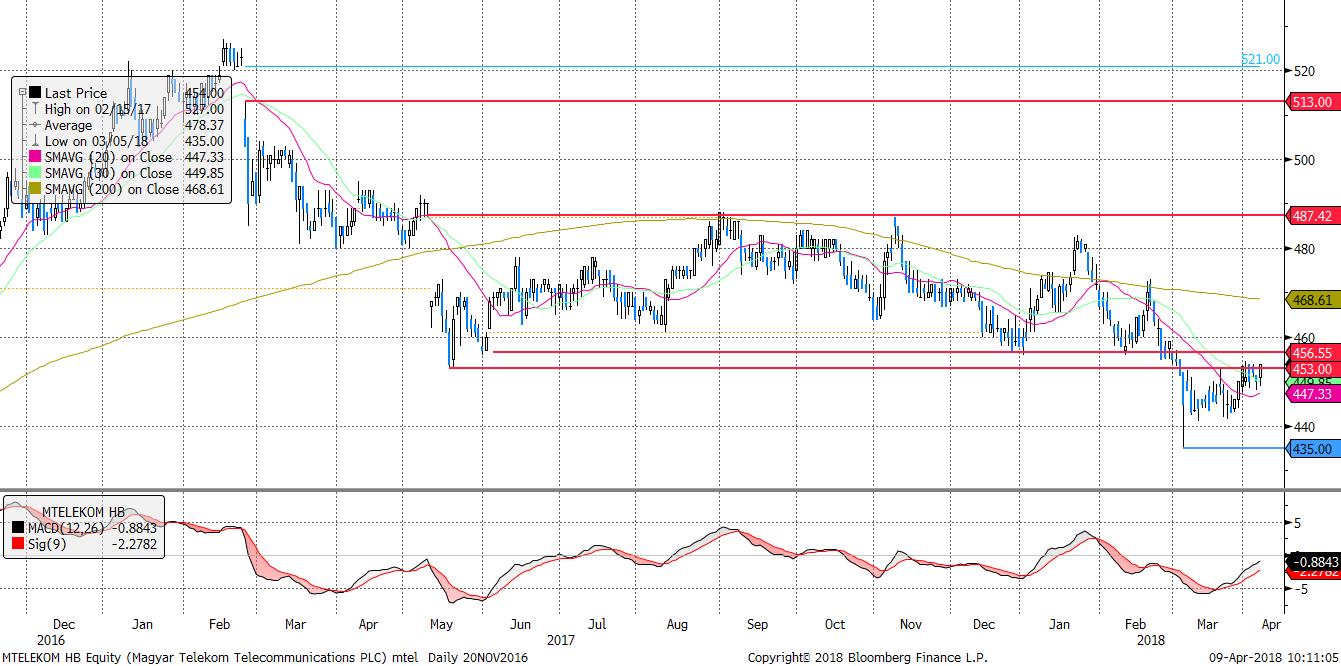Click the MTELEKOM HB Equity ticker description

(x=212, y=657)
